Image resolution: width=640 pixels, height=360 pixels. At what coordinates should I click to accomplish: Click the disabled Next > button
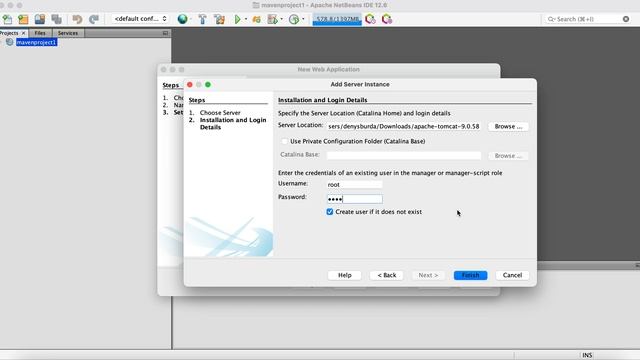pyautogui.click(x=428, y=275)
